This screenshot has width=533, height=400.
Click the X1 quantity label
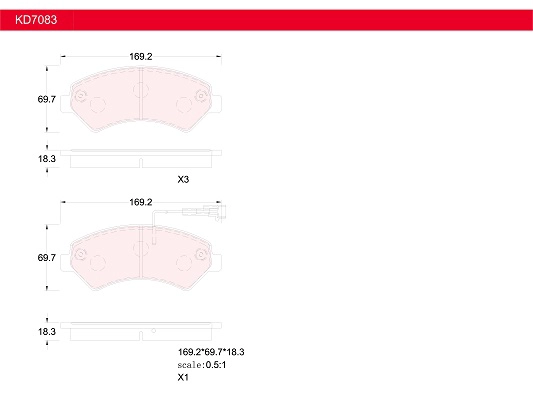(183, 377)
